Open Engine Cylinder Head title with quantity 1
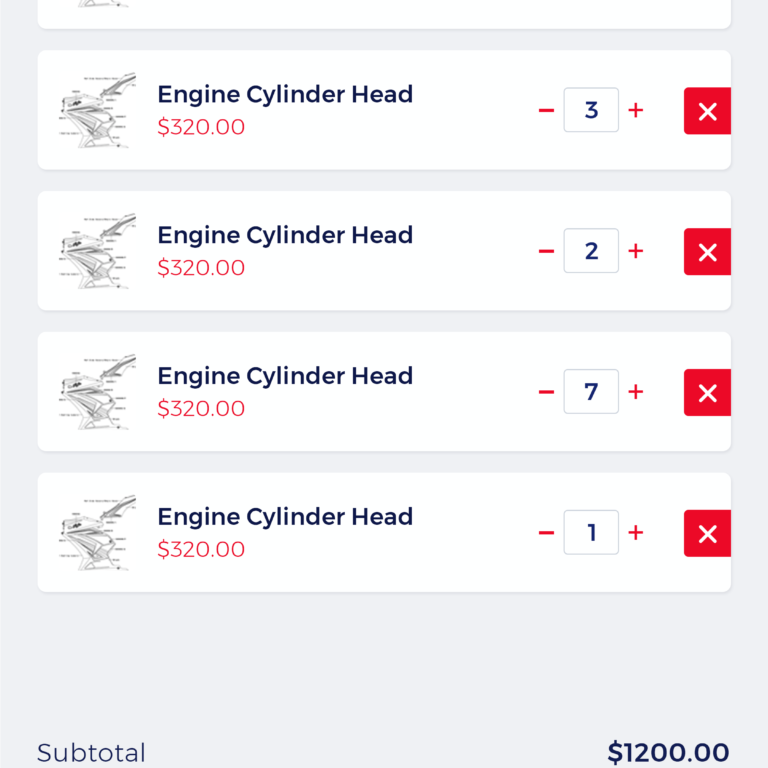The height and width of the screenshot is (768, 768). [x=285, y=517]
